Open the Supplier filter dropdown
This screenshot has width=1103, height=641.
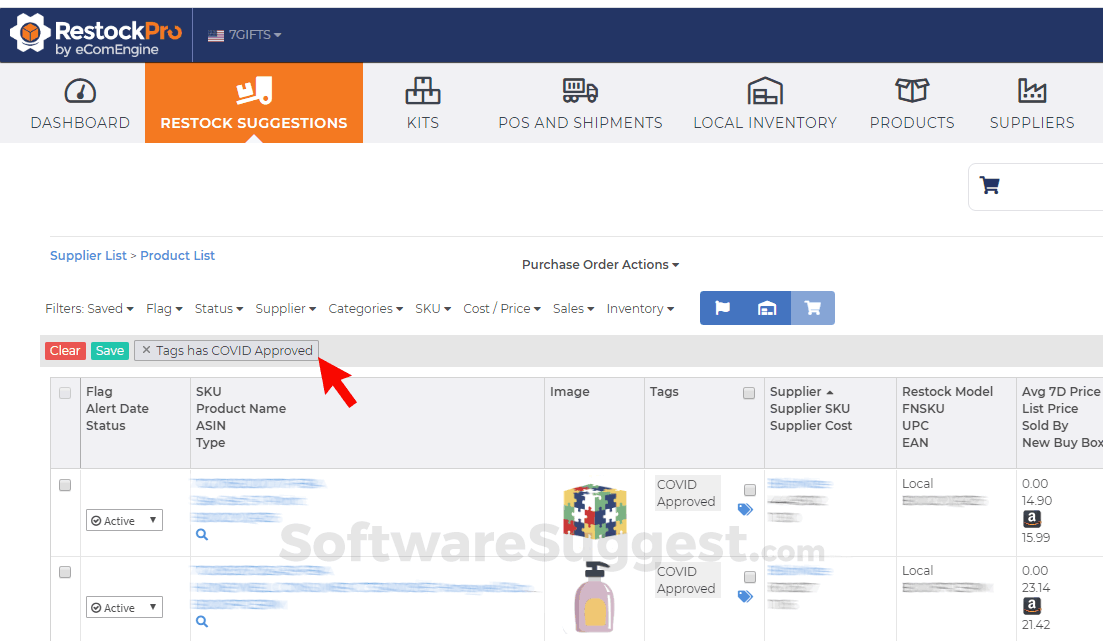coord(286,308)
